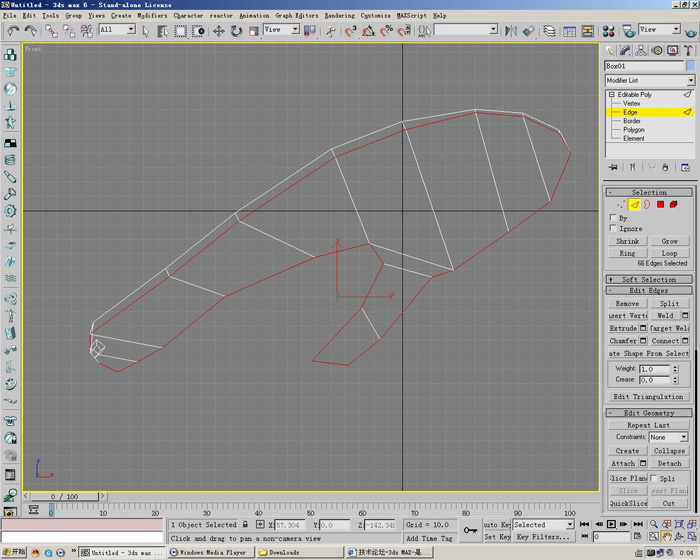Screen dimensions: 700x560
Task: Click the Loop selection button
Action: [x=669, y=253]
